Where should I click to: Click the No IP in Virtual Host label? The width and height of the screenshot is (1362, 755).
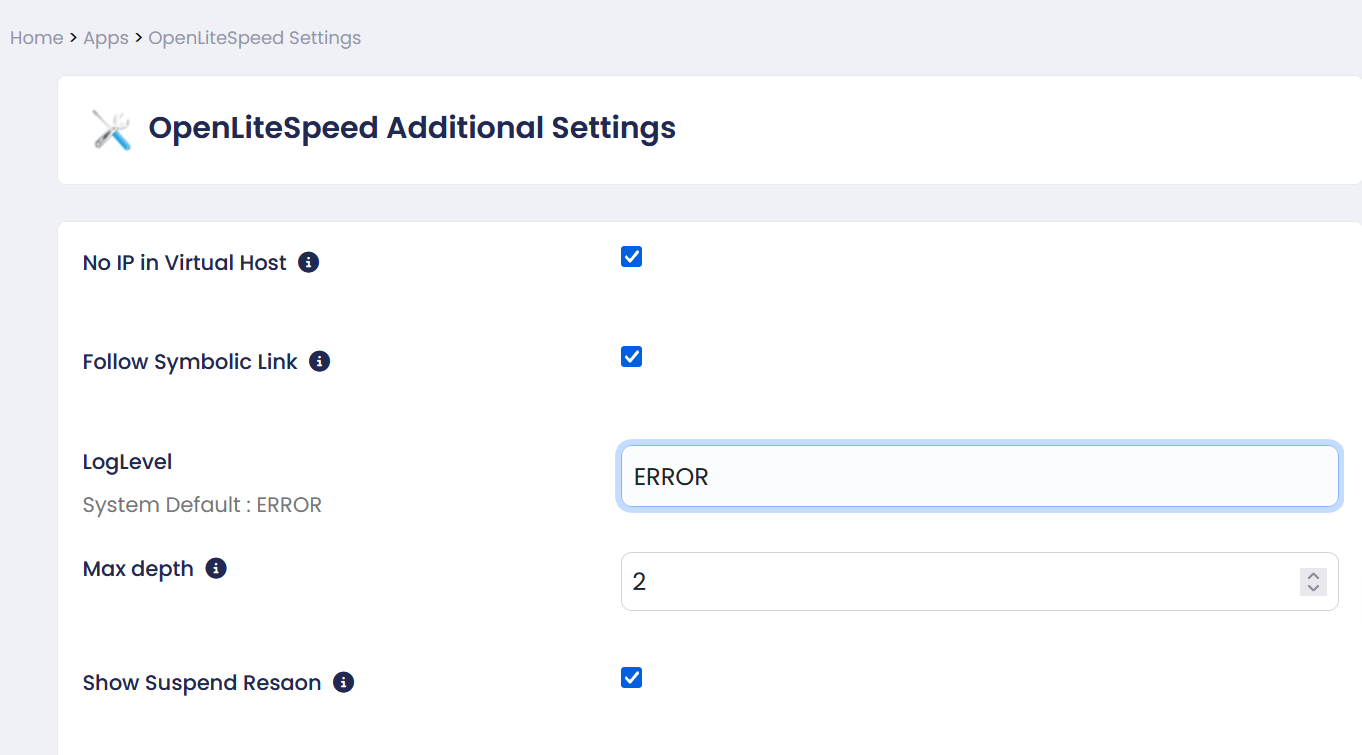pos(184,263)
